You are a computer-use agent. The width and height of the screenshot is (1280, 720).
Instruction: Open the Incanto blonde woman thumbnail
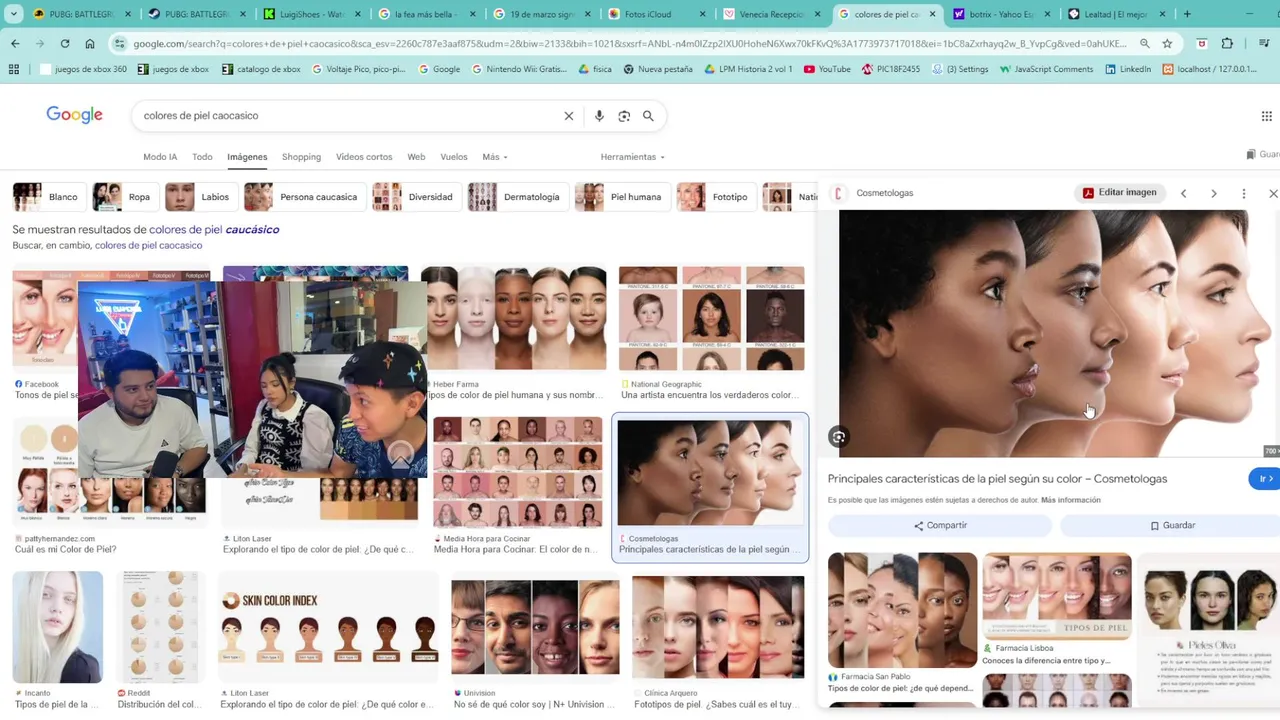point(57,628)
